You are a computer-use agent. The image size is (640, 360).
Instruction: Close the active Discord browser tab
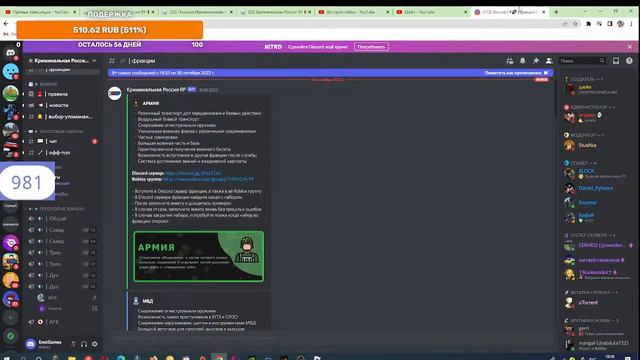point(543,12)
